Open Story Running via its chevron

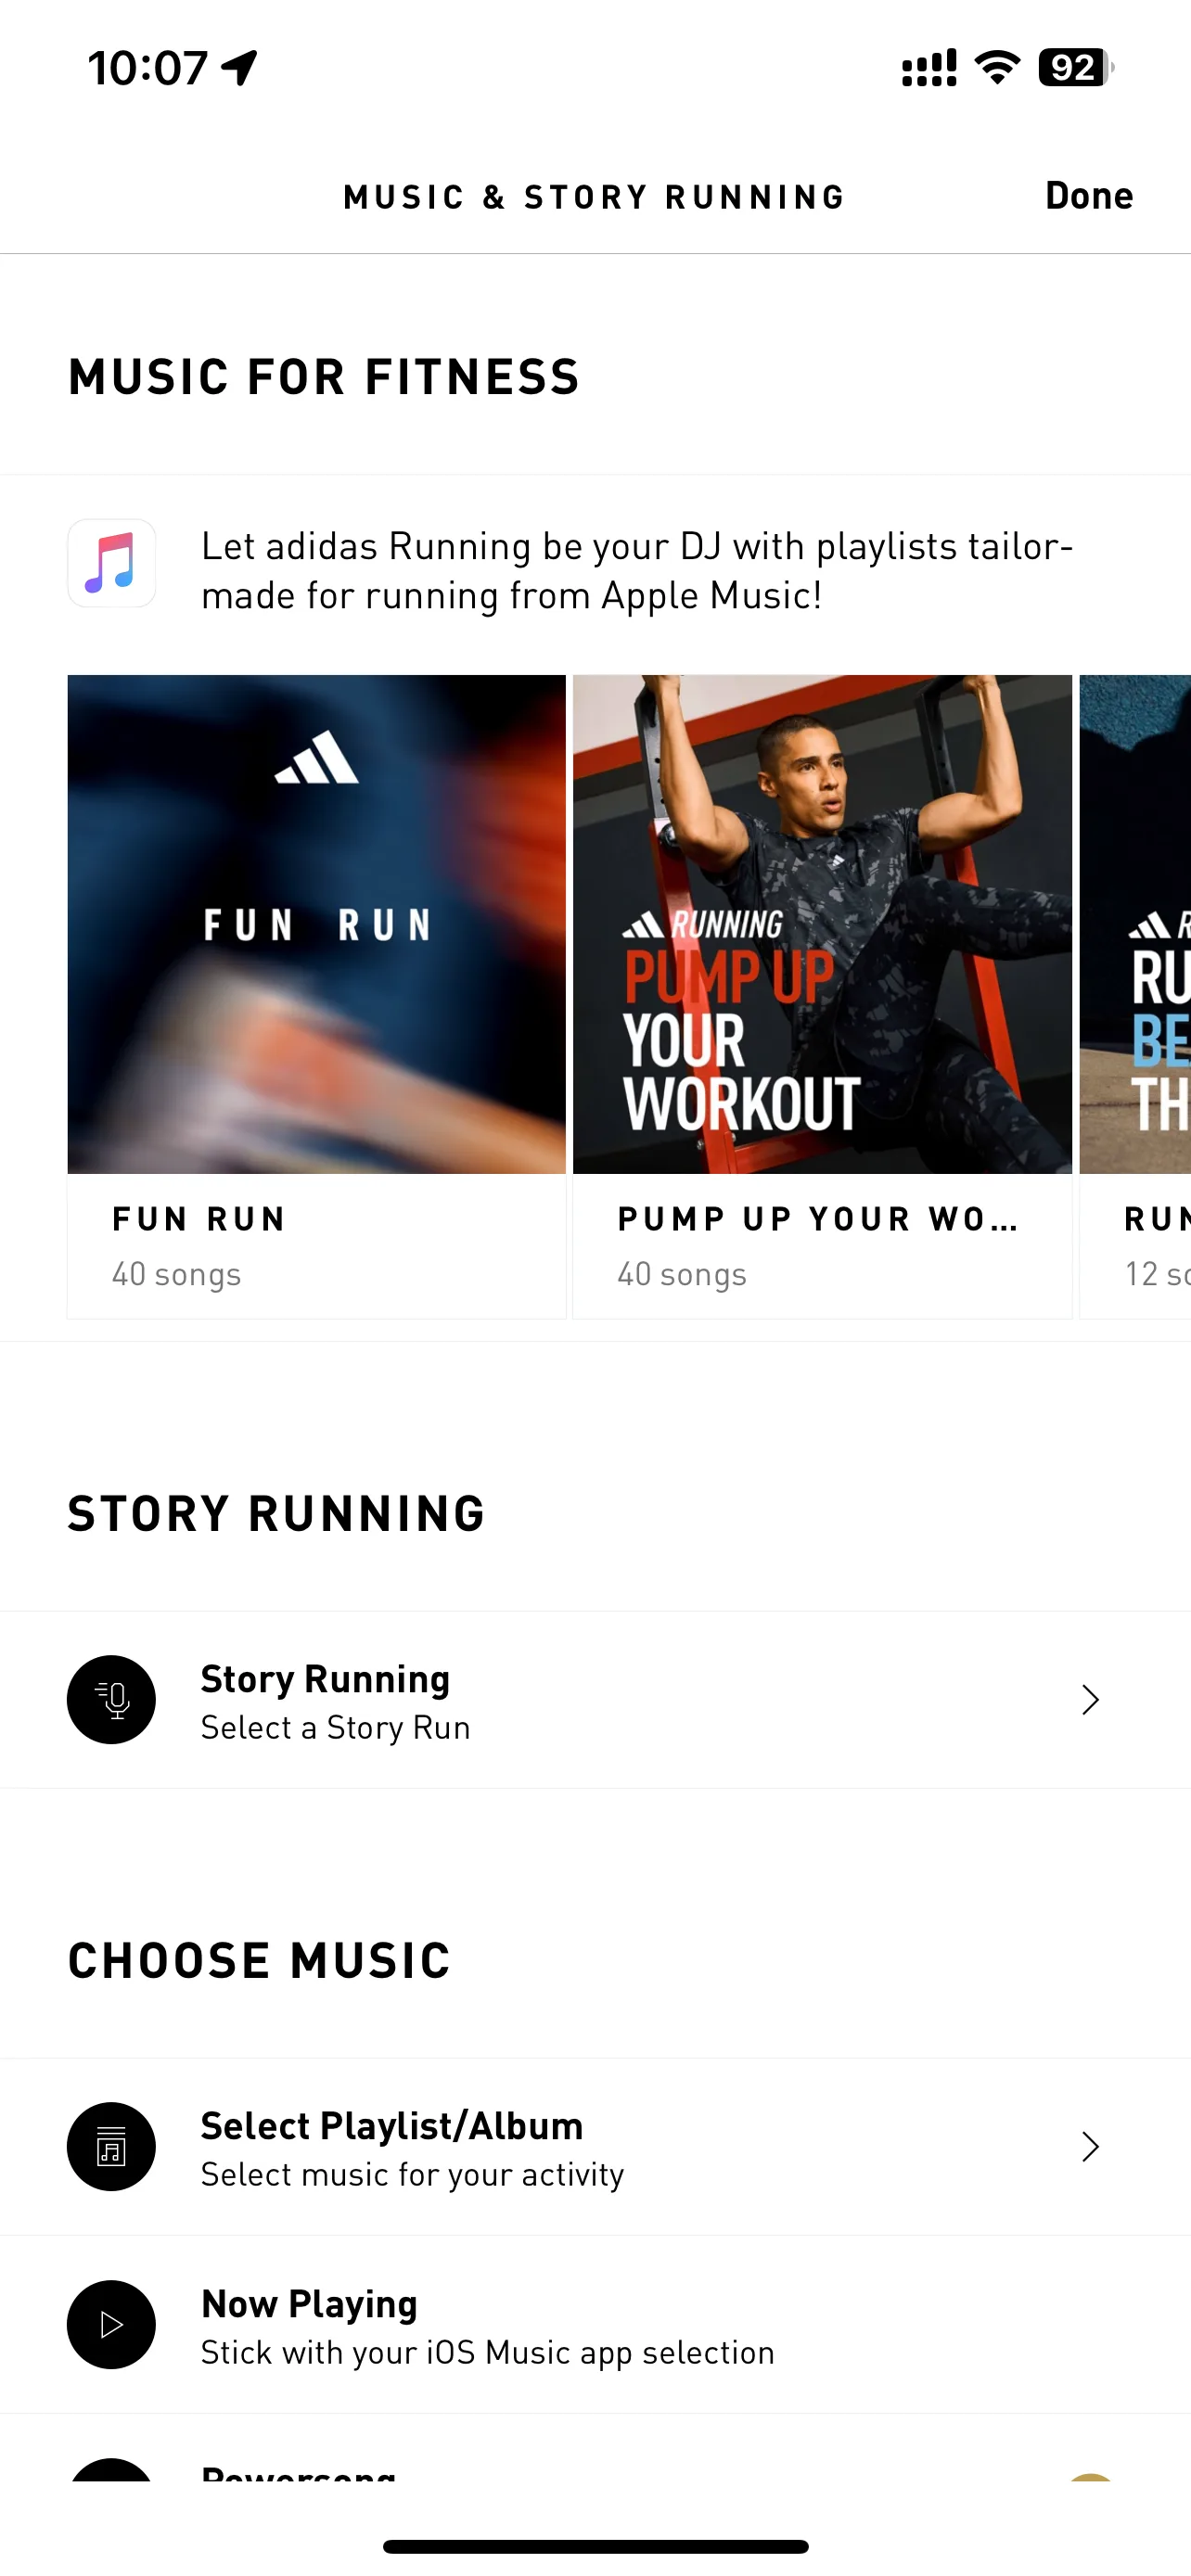tap(1090, 1699)
